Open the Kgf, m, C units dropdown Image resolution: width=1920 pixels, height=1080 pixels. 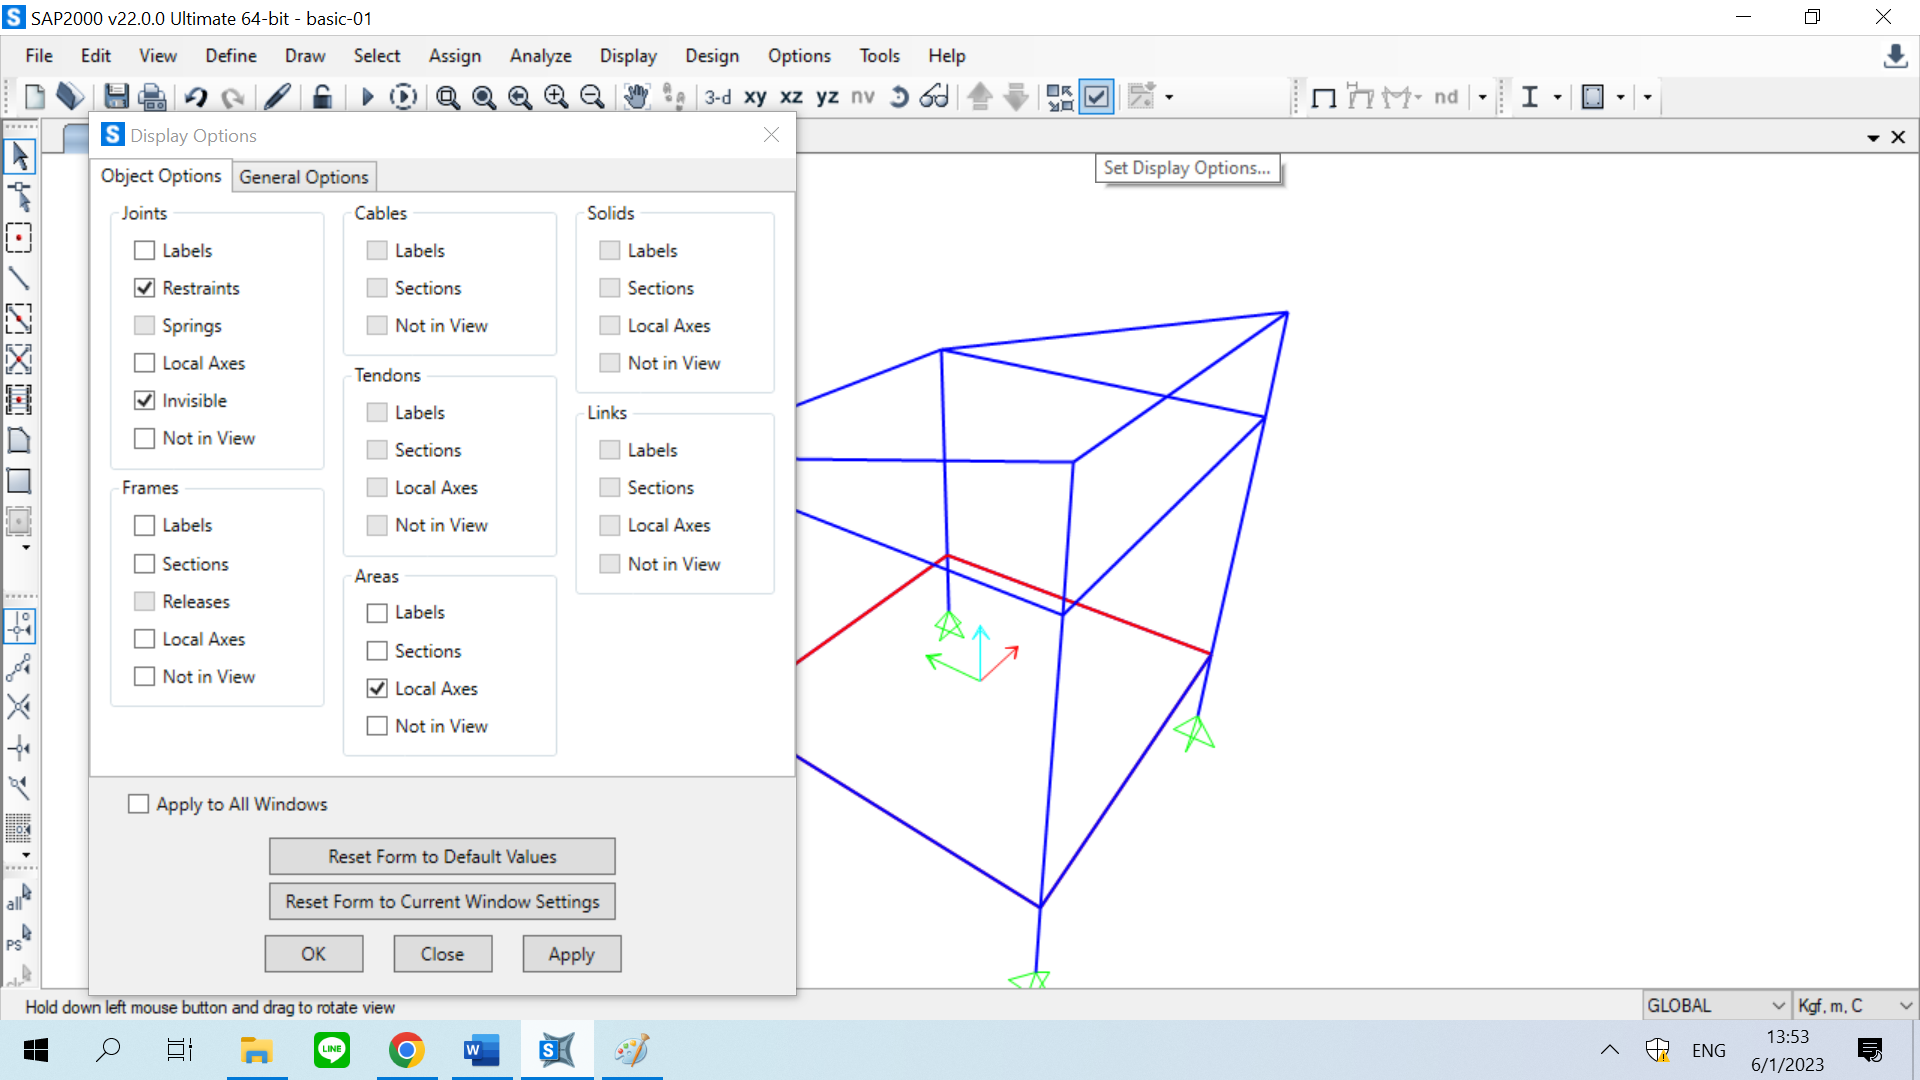pos(1905,1005)
